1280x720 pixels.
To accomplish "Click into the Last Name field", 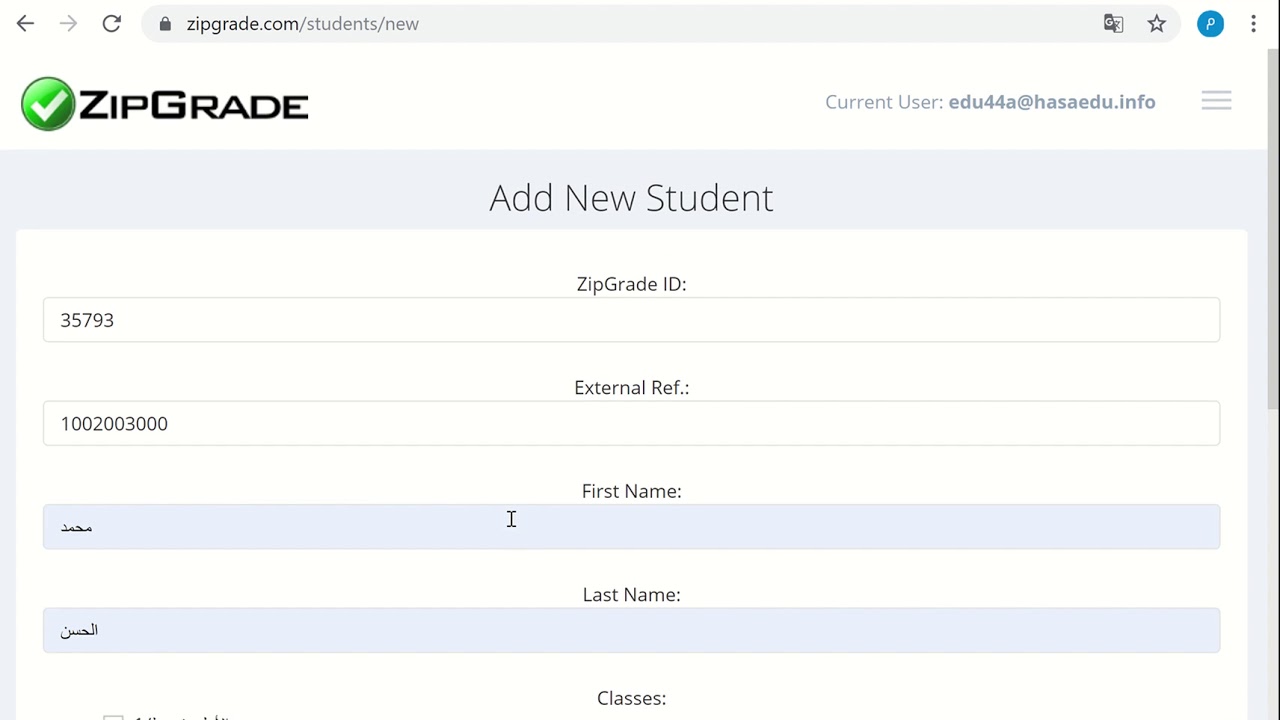I will pyautogui.click(x=631, y=631).
